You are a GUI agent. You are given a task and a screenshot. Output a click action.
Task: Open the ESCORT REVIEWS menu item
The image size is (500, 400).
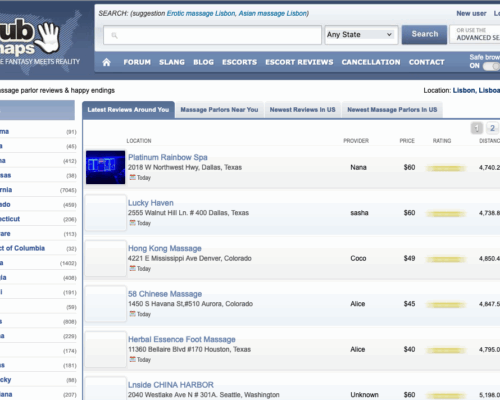[299, 62]
